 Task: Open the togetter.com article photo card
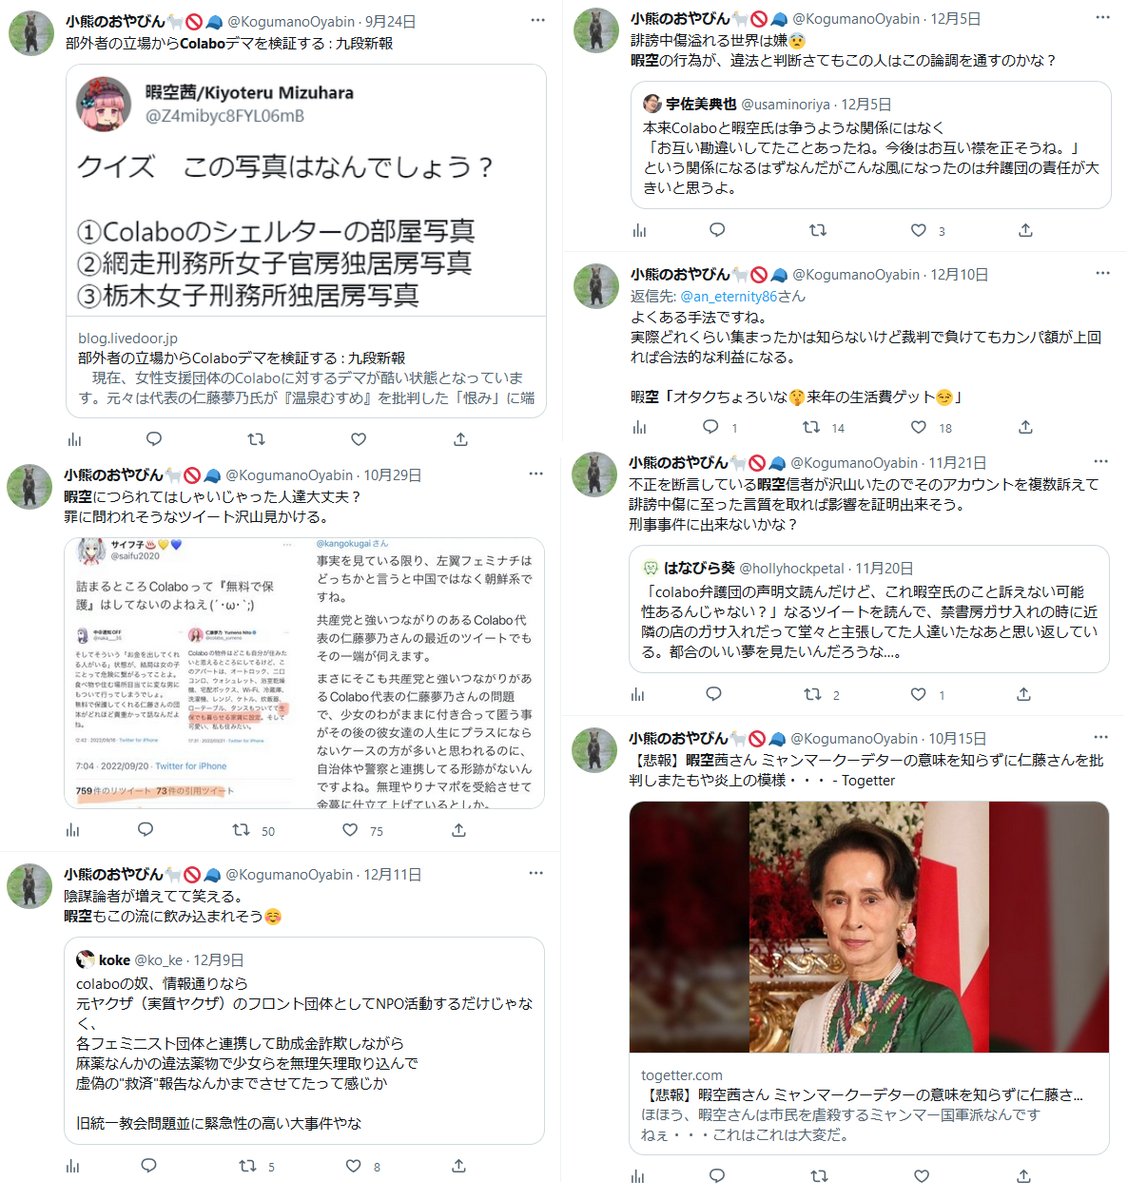pyautogui.click(x=869, y=977)
